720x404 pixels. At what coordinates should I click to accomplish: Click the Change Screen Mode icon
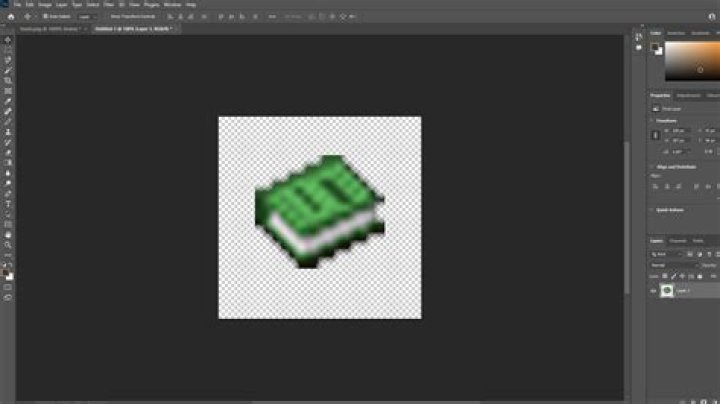[8, 297]
